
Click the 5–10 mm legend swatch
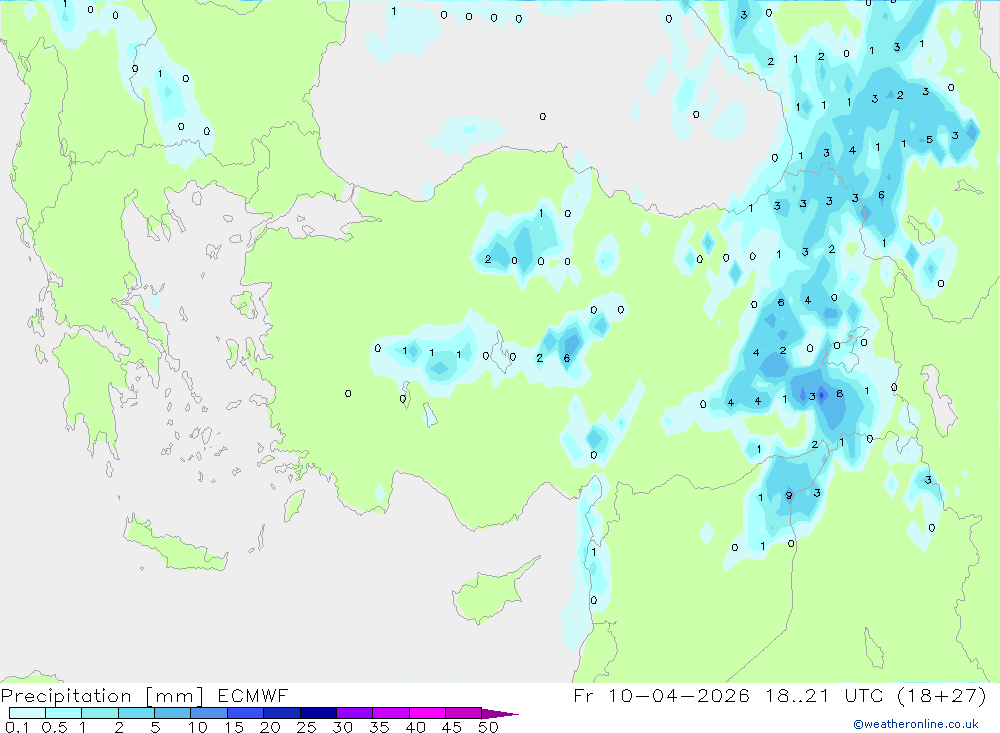pos(172,713)
